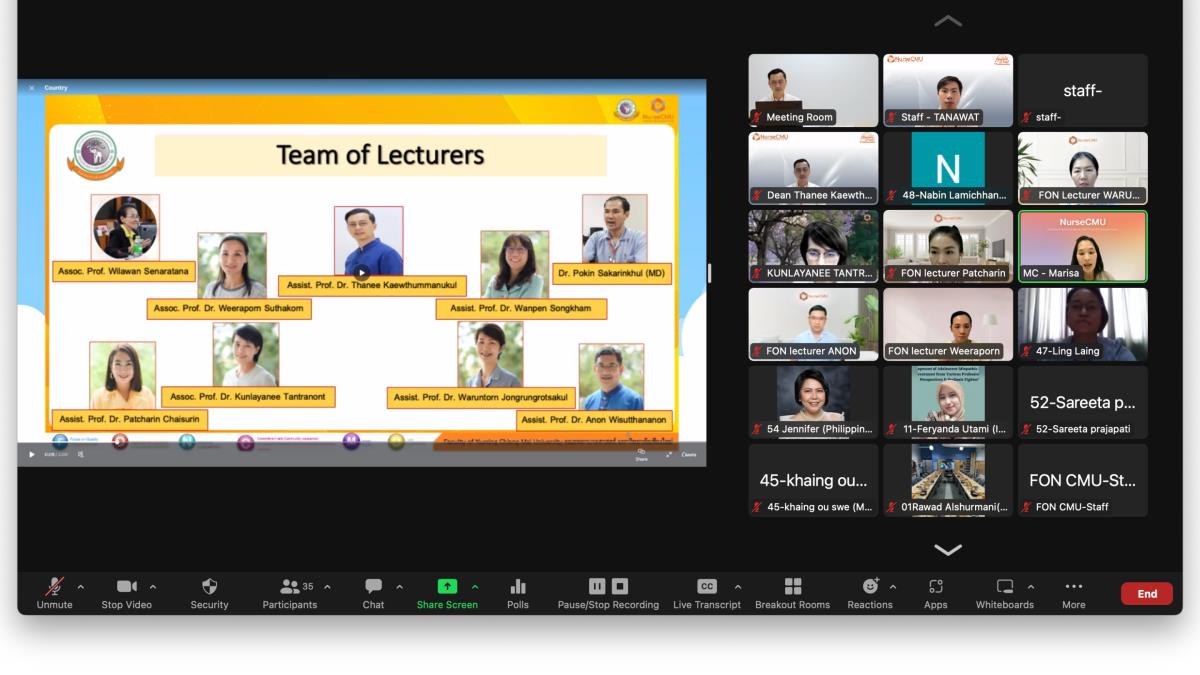Open share screen options arrow
The height and width of the screenshot is (675, 1200).
(x=475, y=587)
